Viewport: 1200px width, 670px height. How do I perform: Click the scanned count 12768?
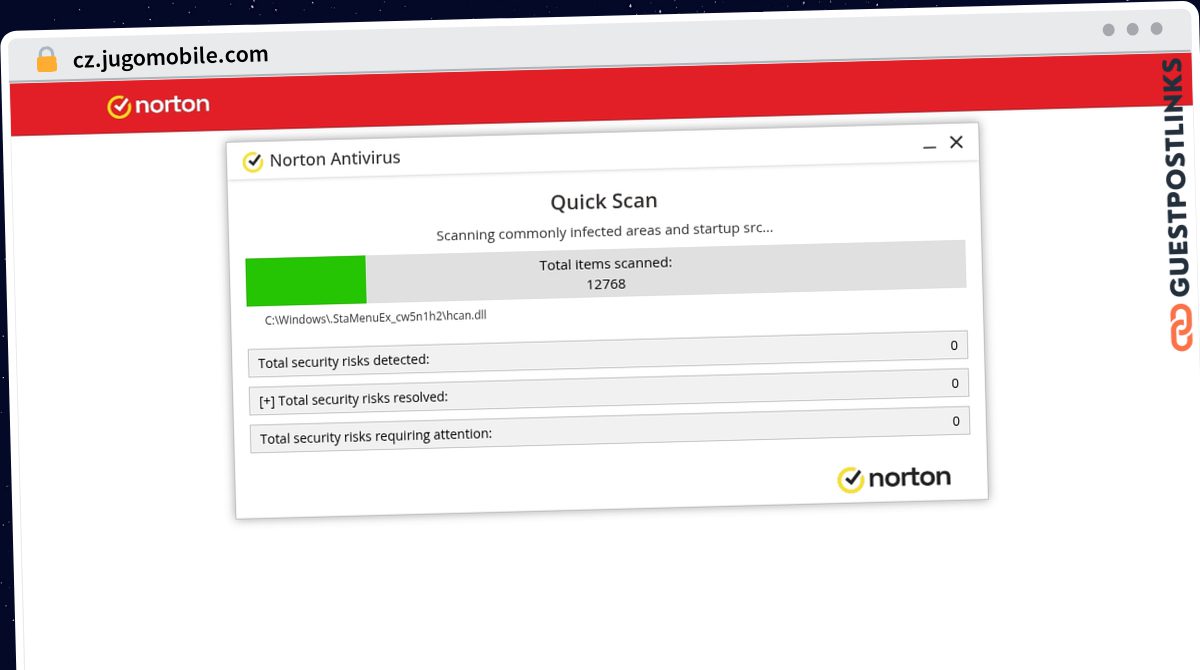(x=606, y=284)
